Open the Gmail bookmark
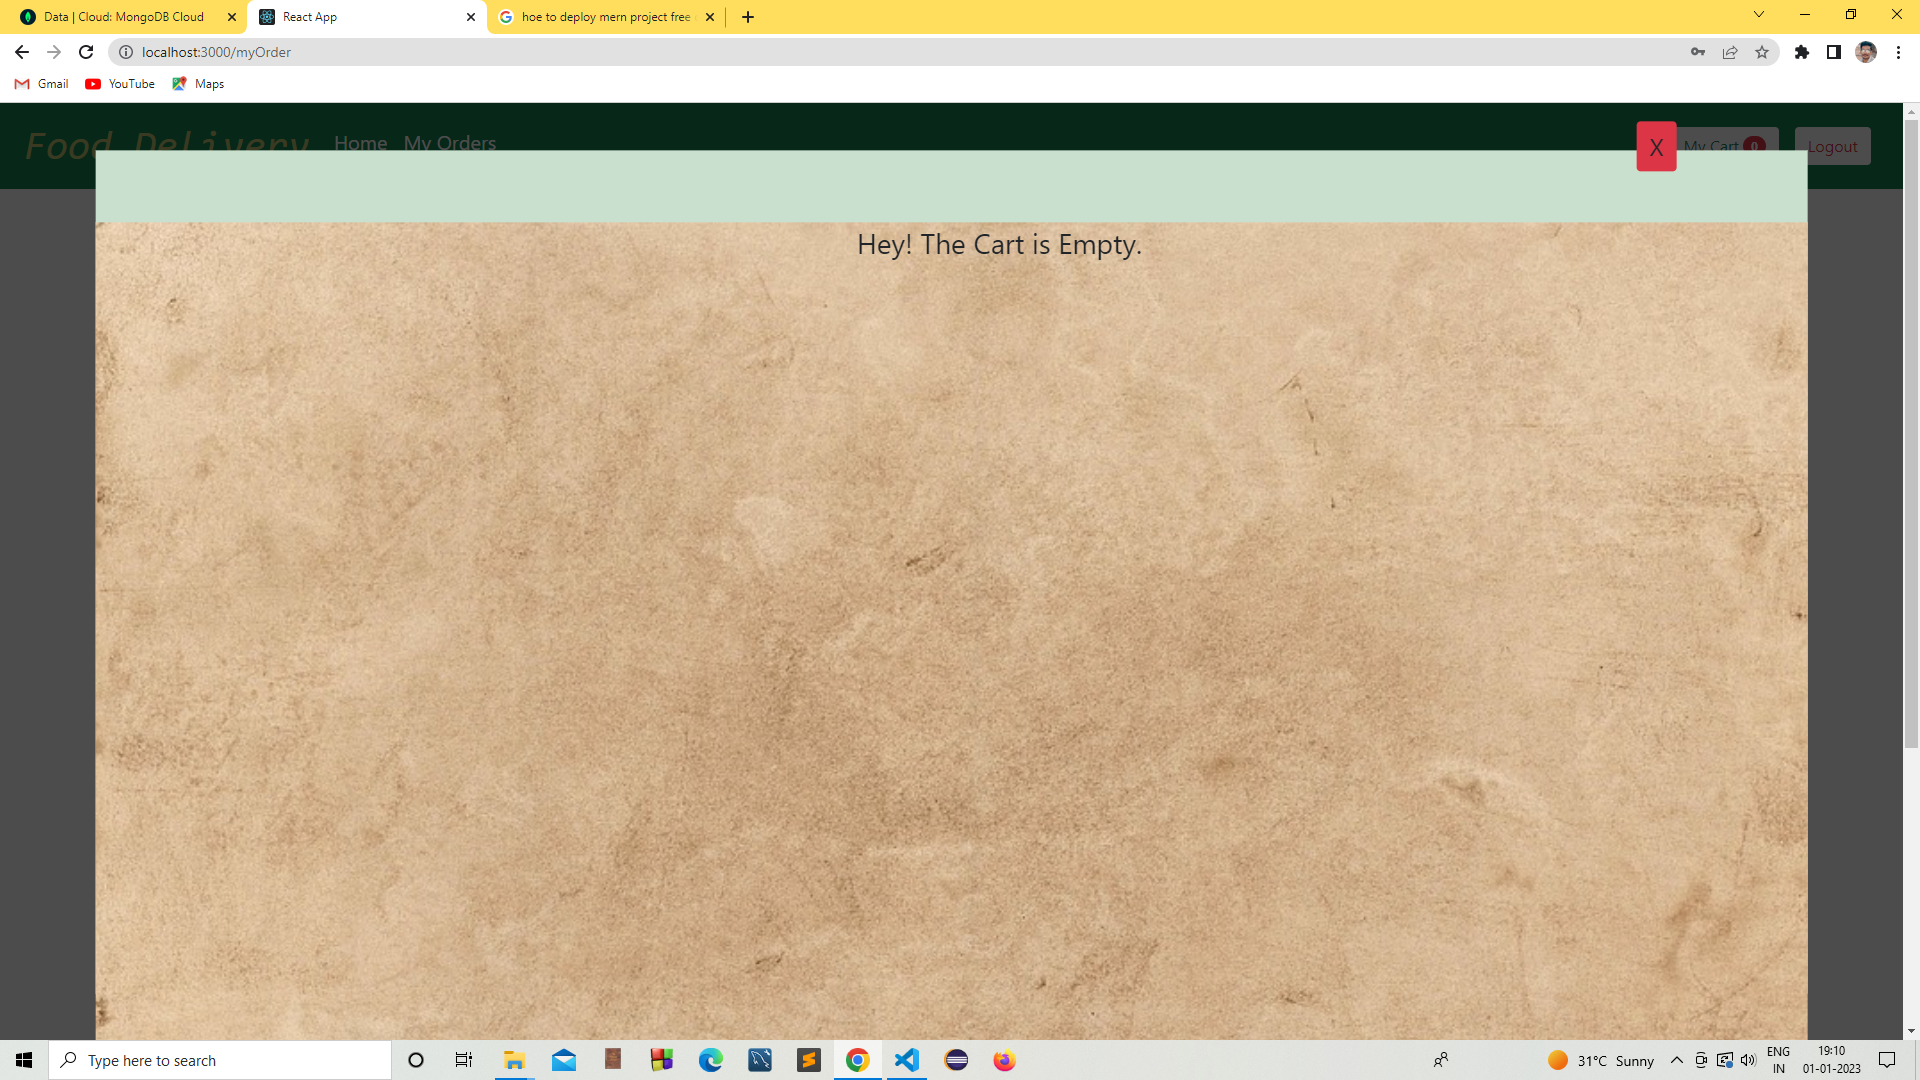The height and width of the screenshot is (1080, 1920). (42, 84)
